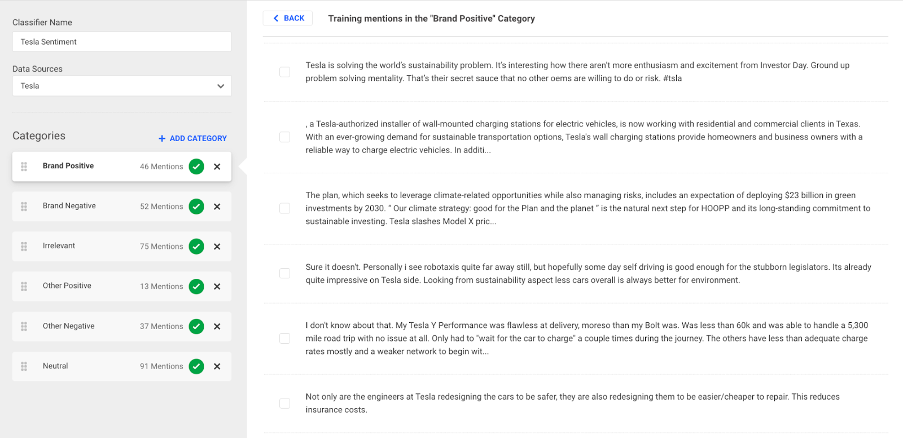The height and width of the screenshot is (438, 904).
Task: Click the green checkmark beside Other Negative
Action: click(197, 326)
